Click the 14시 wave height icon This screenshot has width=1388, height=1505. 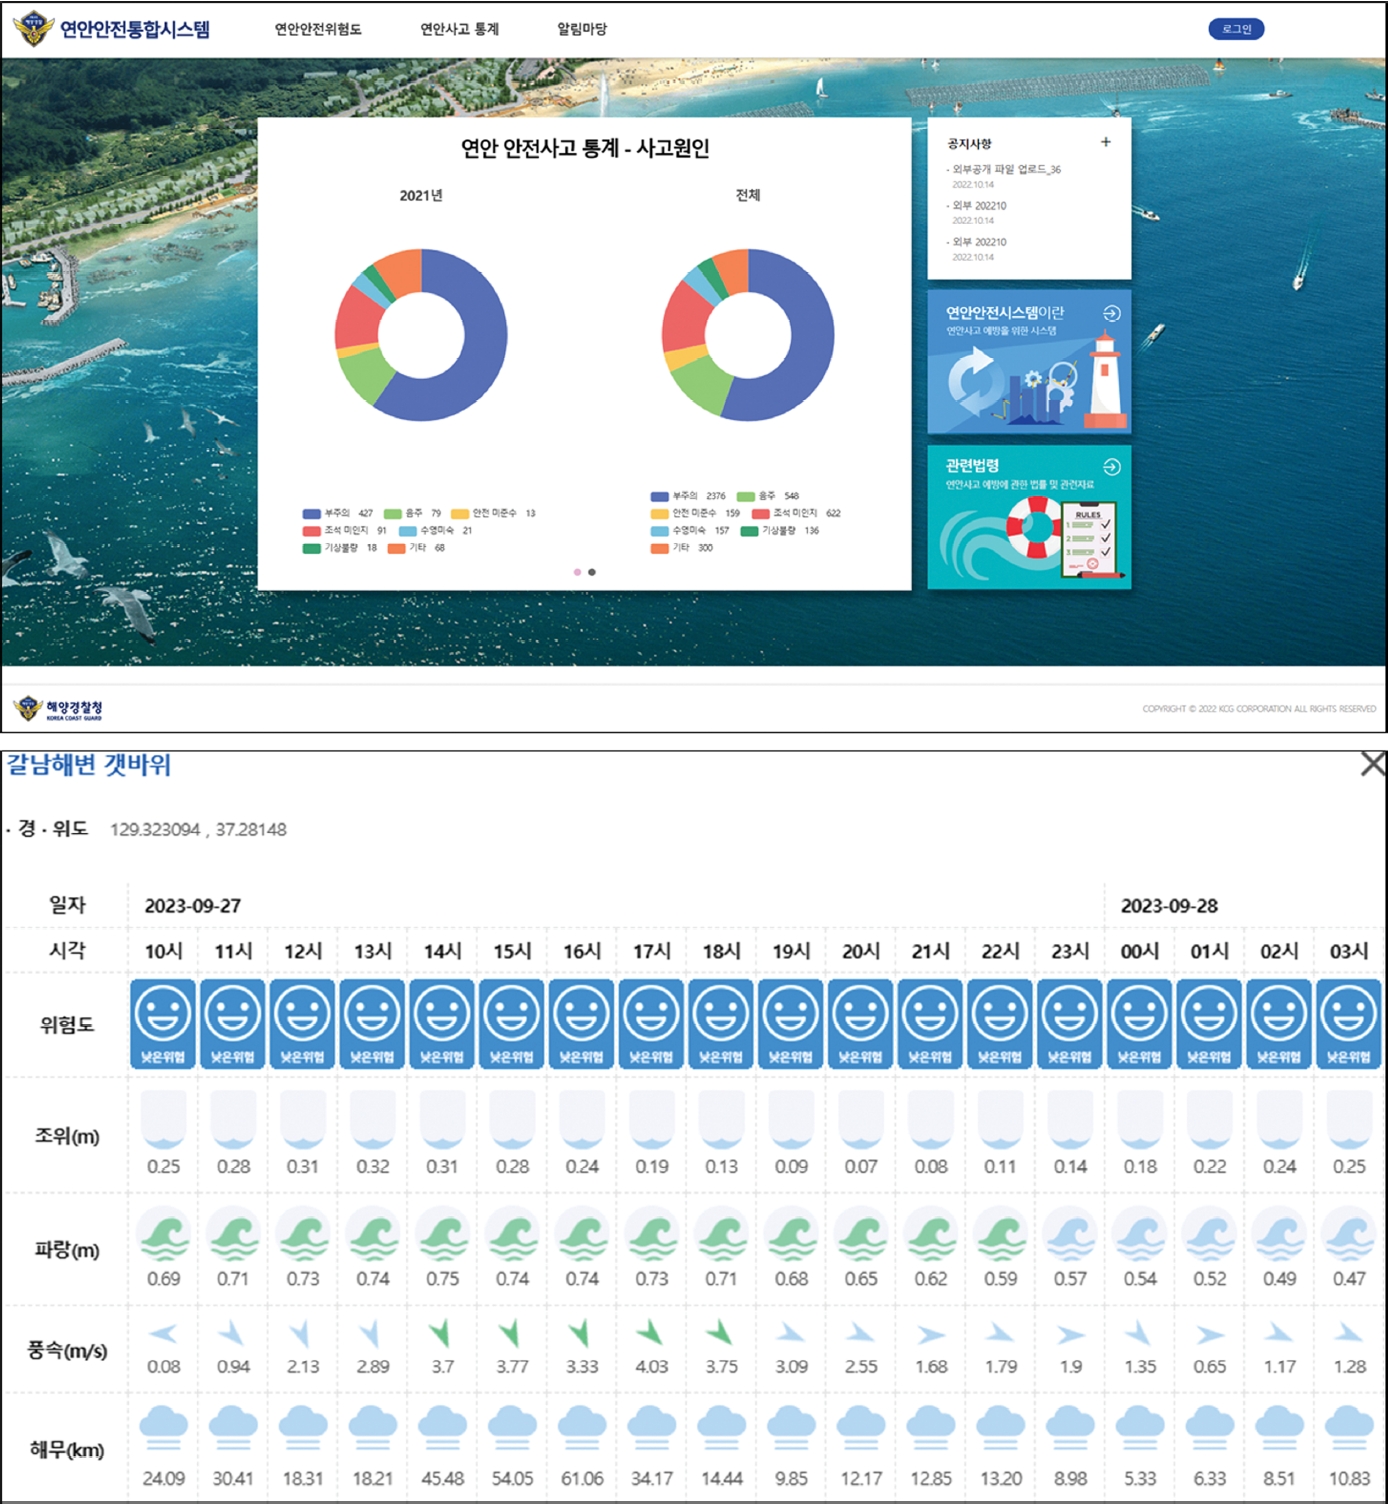442,1236
